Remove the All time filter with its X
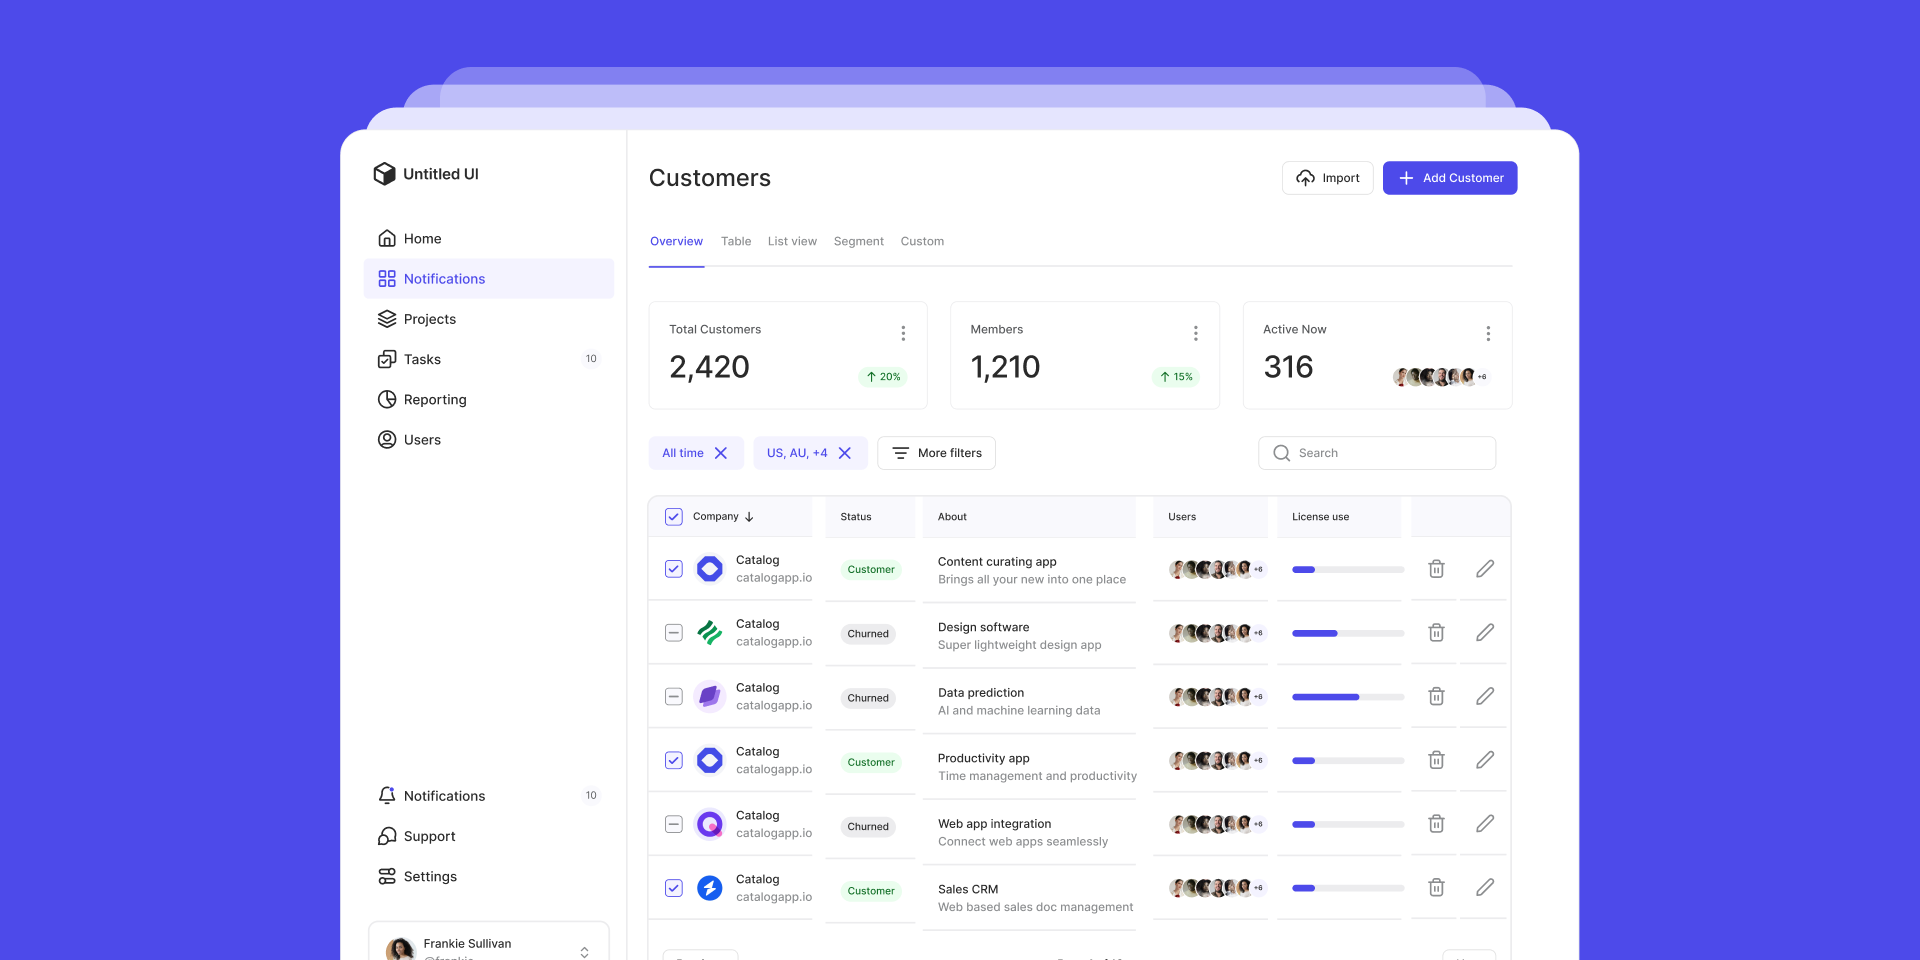Image resolution: width=1920 pixels, height=960 pixels. point(721,453)
